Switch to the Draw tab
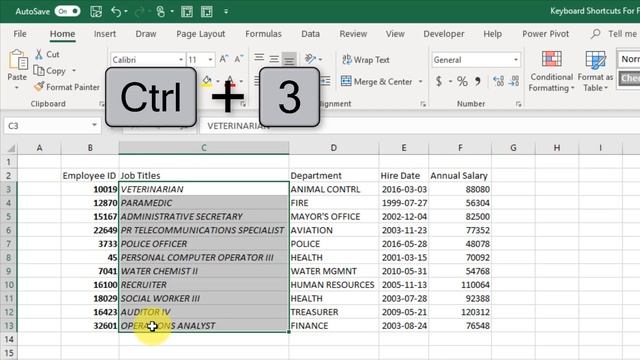Viewport: 640px width, 360px height. pyautogui.click(x=146, y=34)
